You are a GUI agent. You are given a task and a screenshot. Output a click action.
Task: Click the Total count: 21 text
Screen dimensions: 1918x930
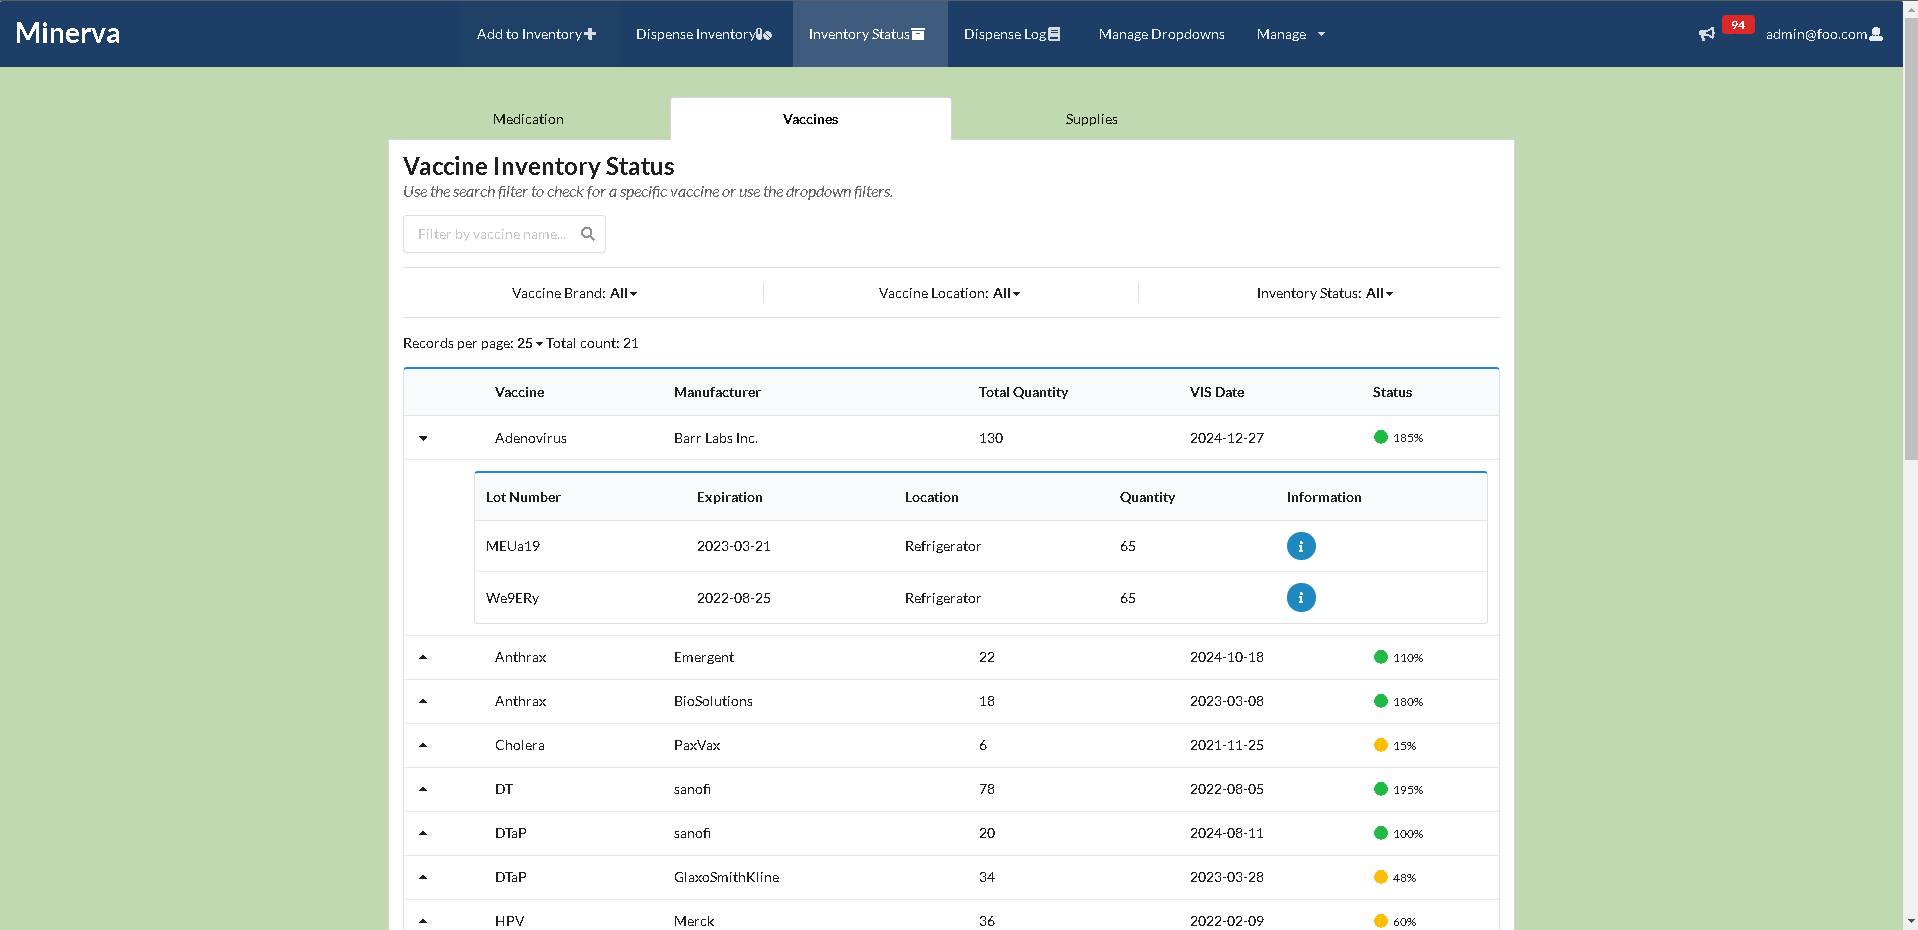coord(592,343)
